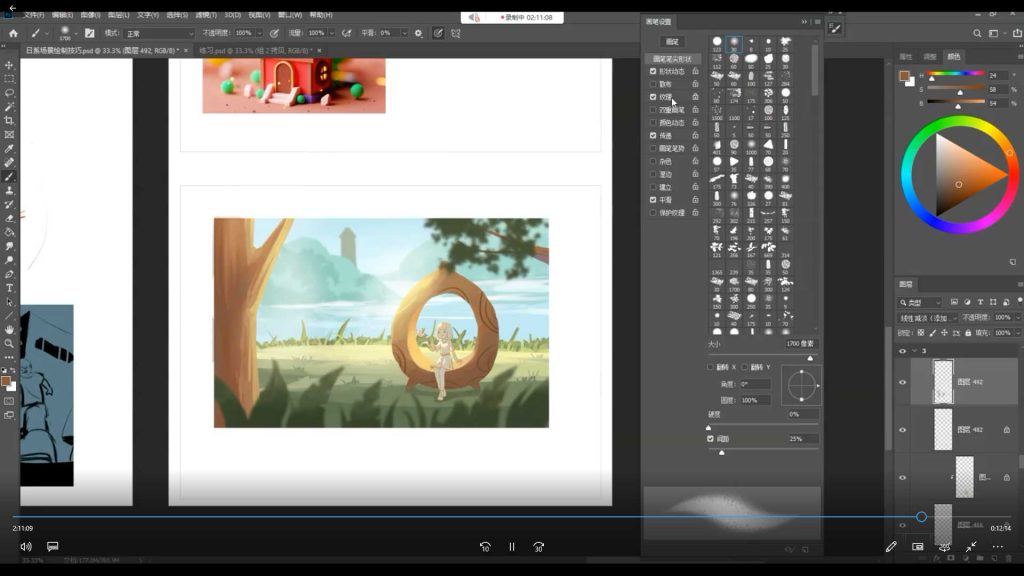1024x576 pixels.
Task: Select the Crop tool
Action: click(9, 120)
